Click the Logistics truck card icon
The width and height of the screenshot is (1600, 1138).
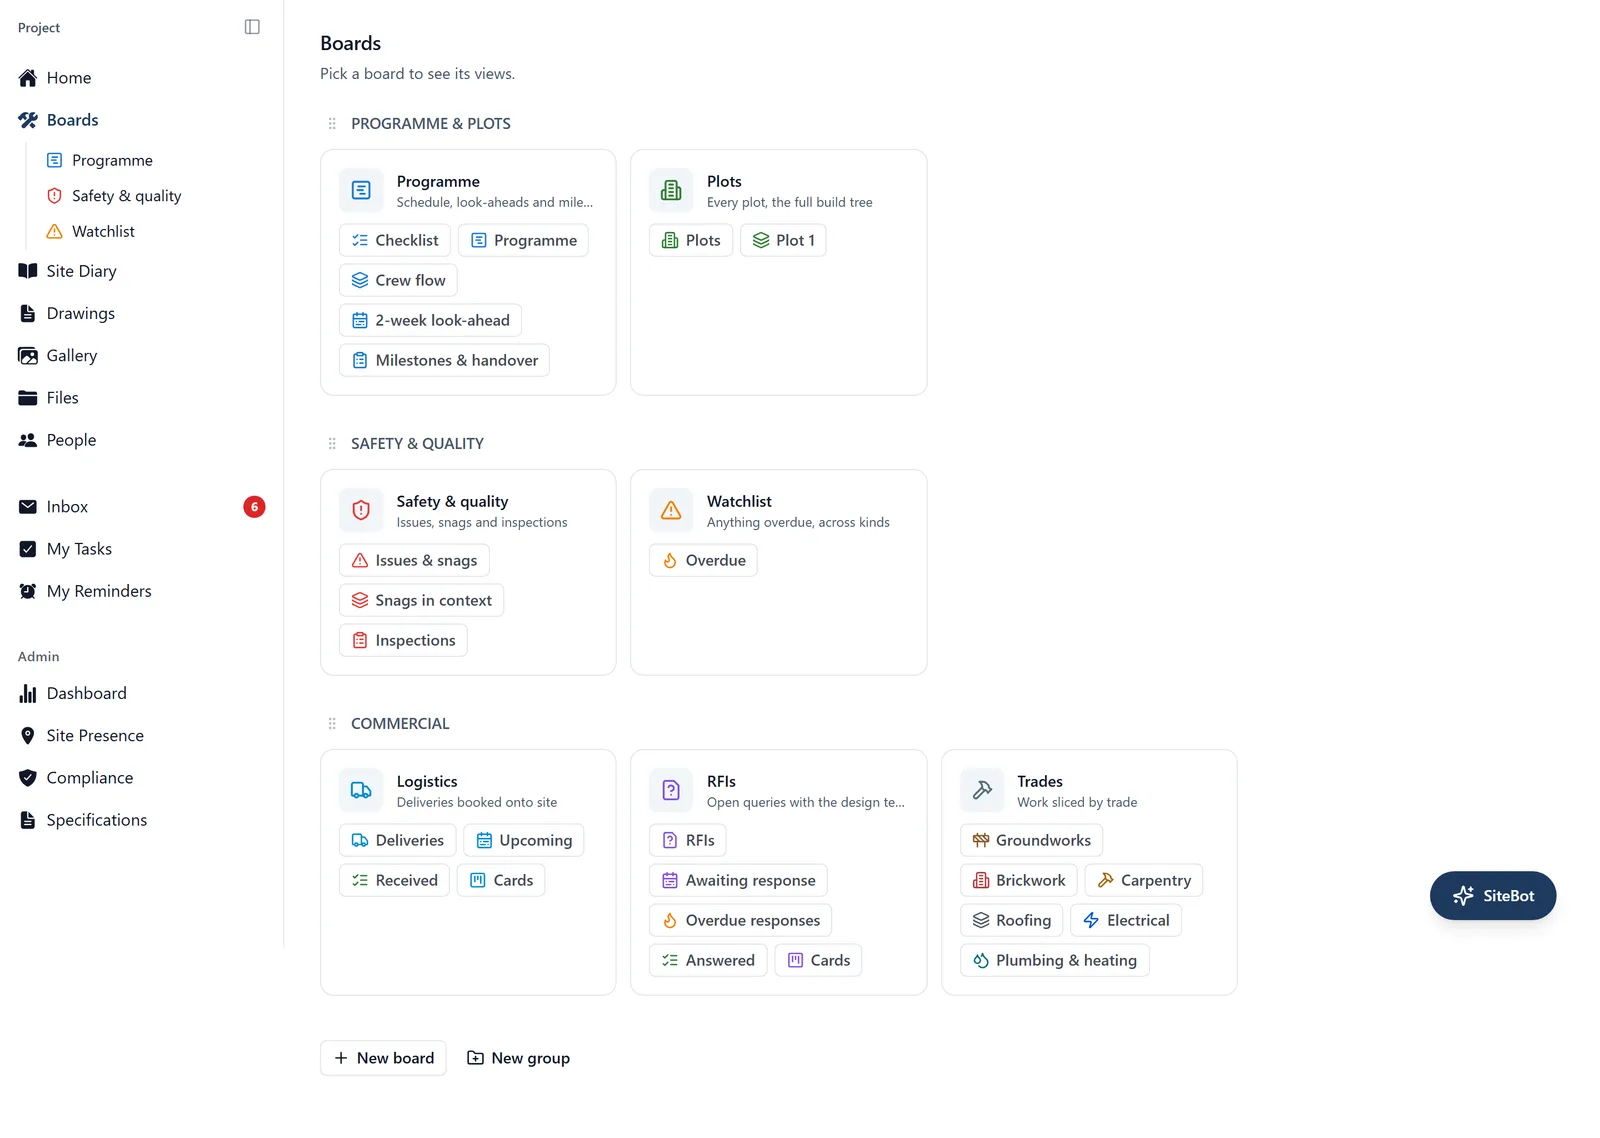click(361, 790)
